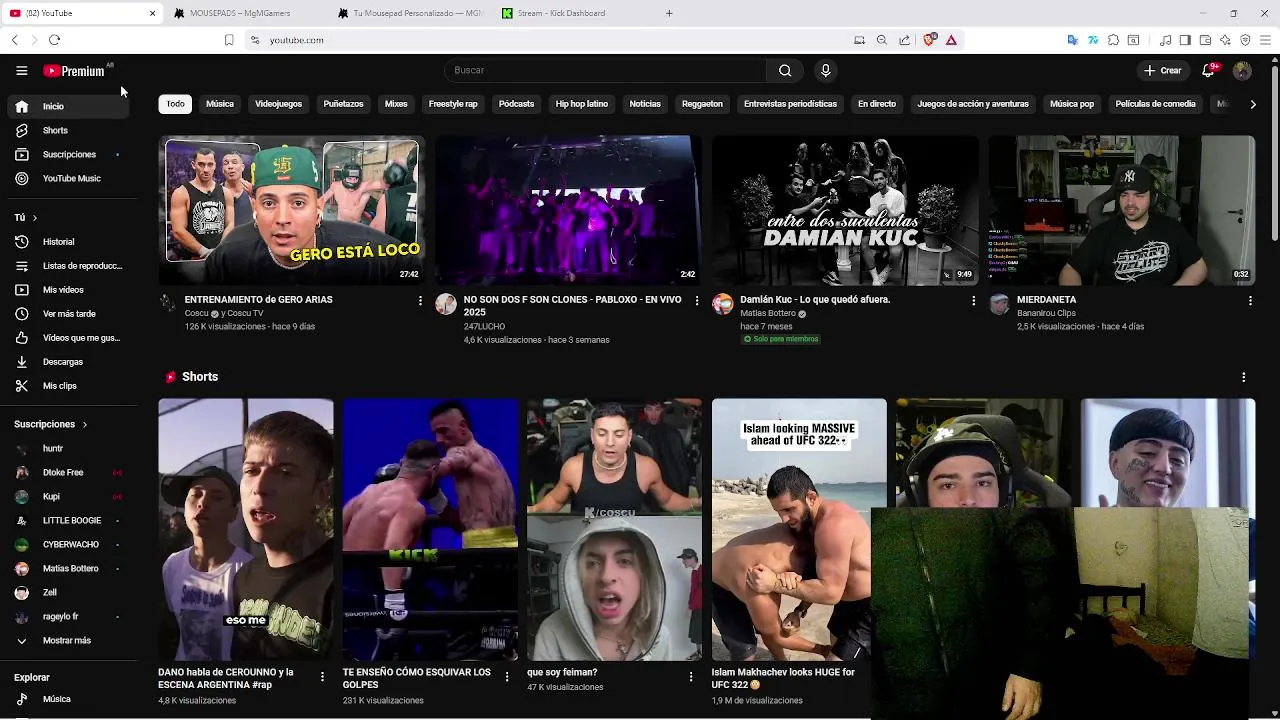Viewport: 1280px width, 720px height.
Task: Open the Shorts section options menu
Action: pyautogui.click(x=1243, y=377)
